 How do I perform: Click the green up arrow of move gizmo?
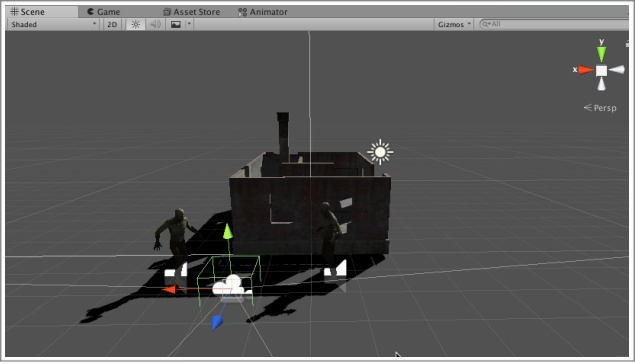tap(228, 231)
